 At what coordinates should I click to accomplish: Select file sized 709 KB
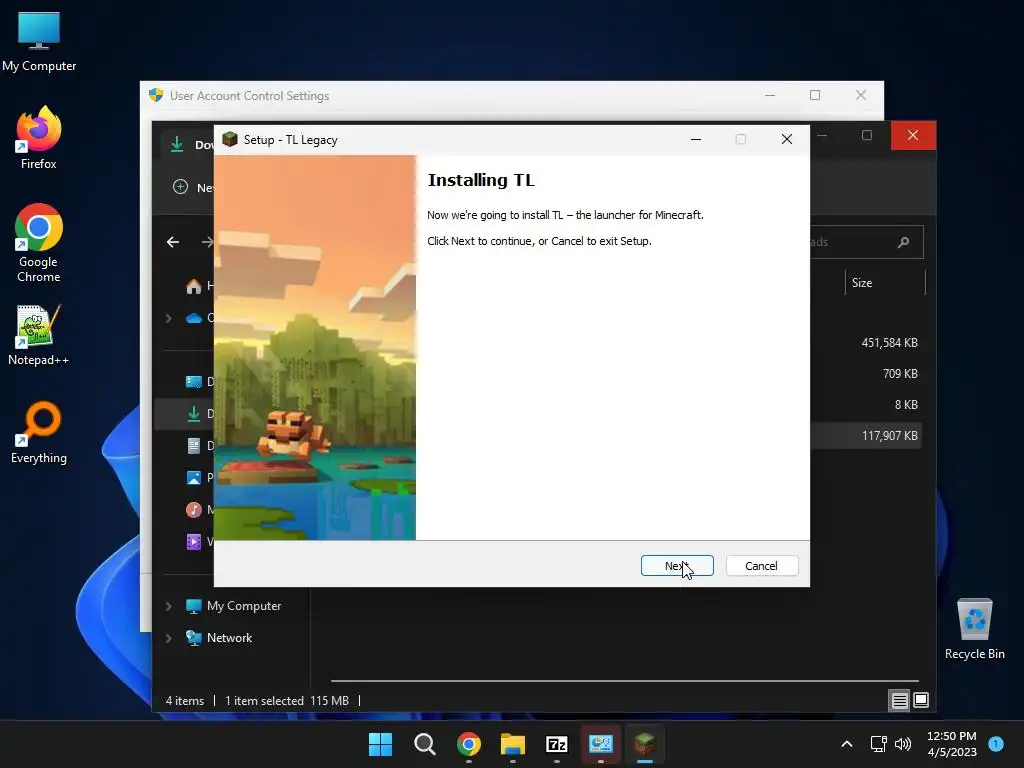(900, 374)
